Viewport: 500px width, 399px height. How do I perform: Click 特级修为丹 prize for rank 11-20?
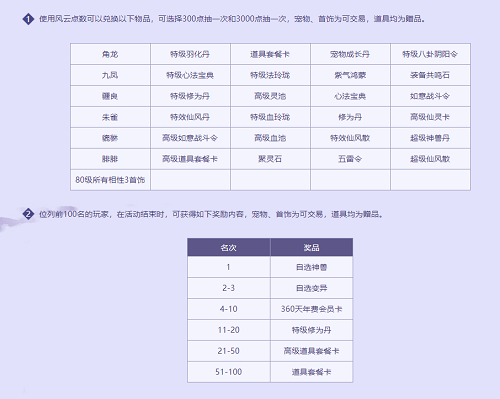[x=312, y=330]
